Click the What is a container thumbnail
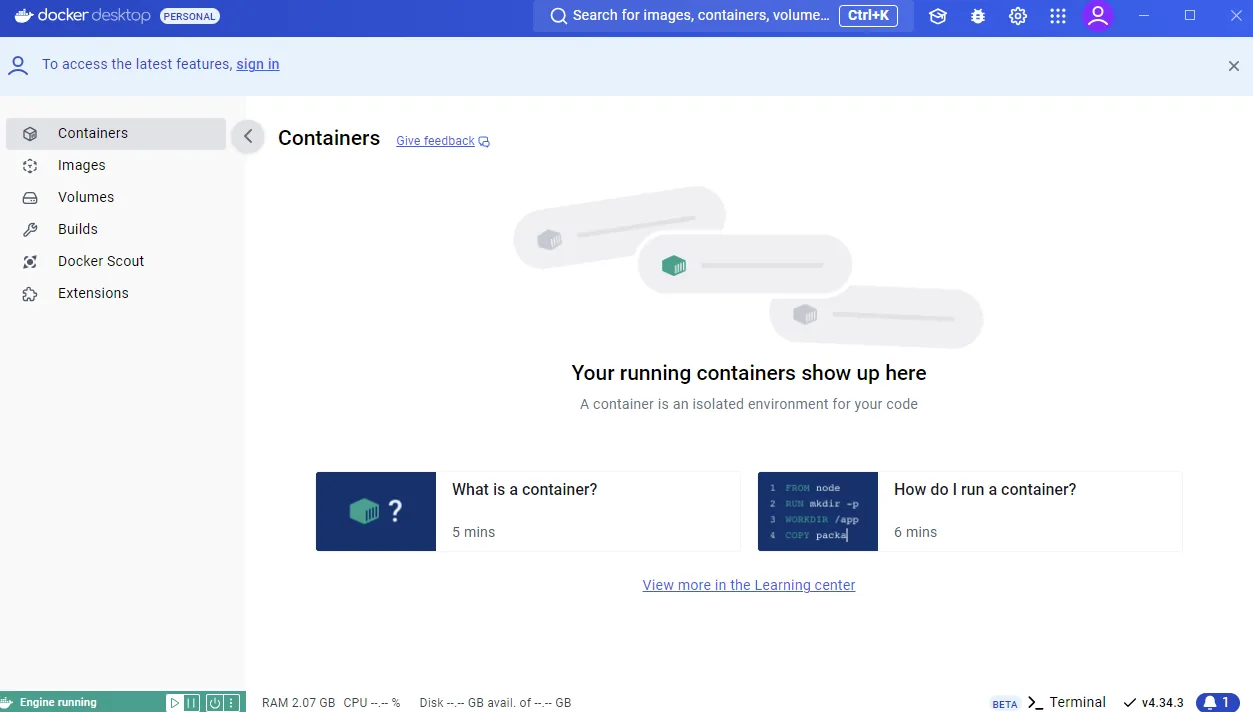Viewport: 1253px width, 712px height. click(376, 511)
